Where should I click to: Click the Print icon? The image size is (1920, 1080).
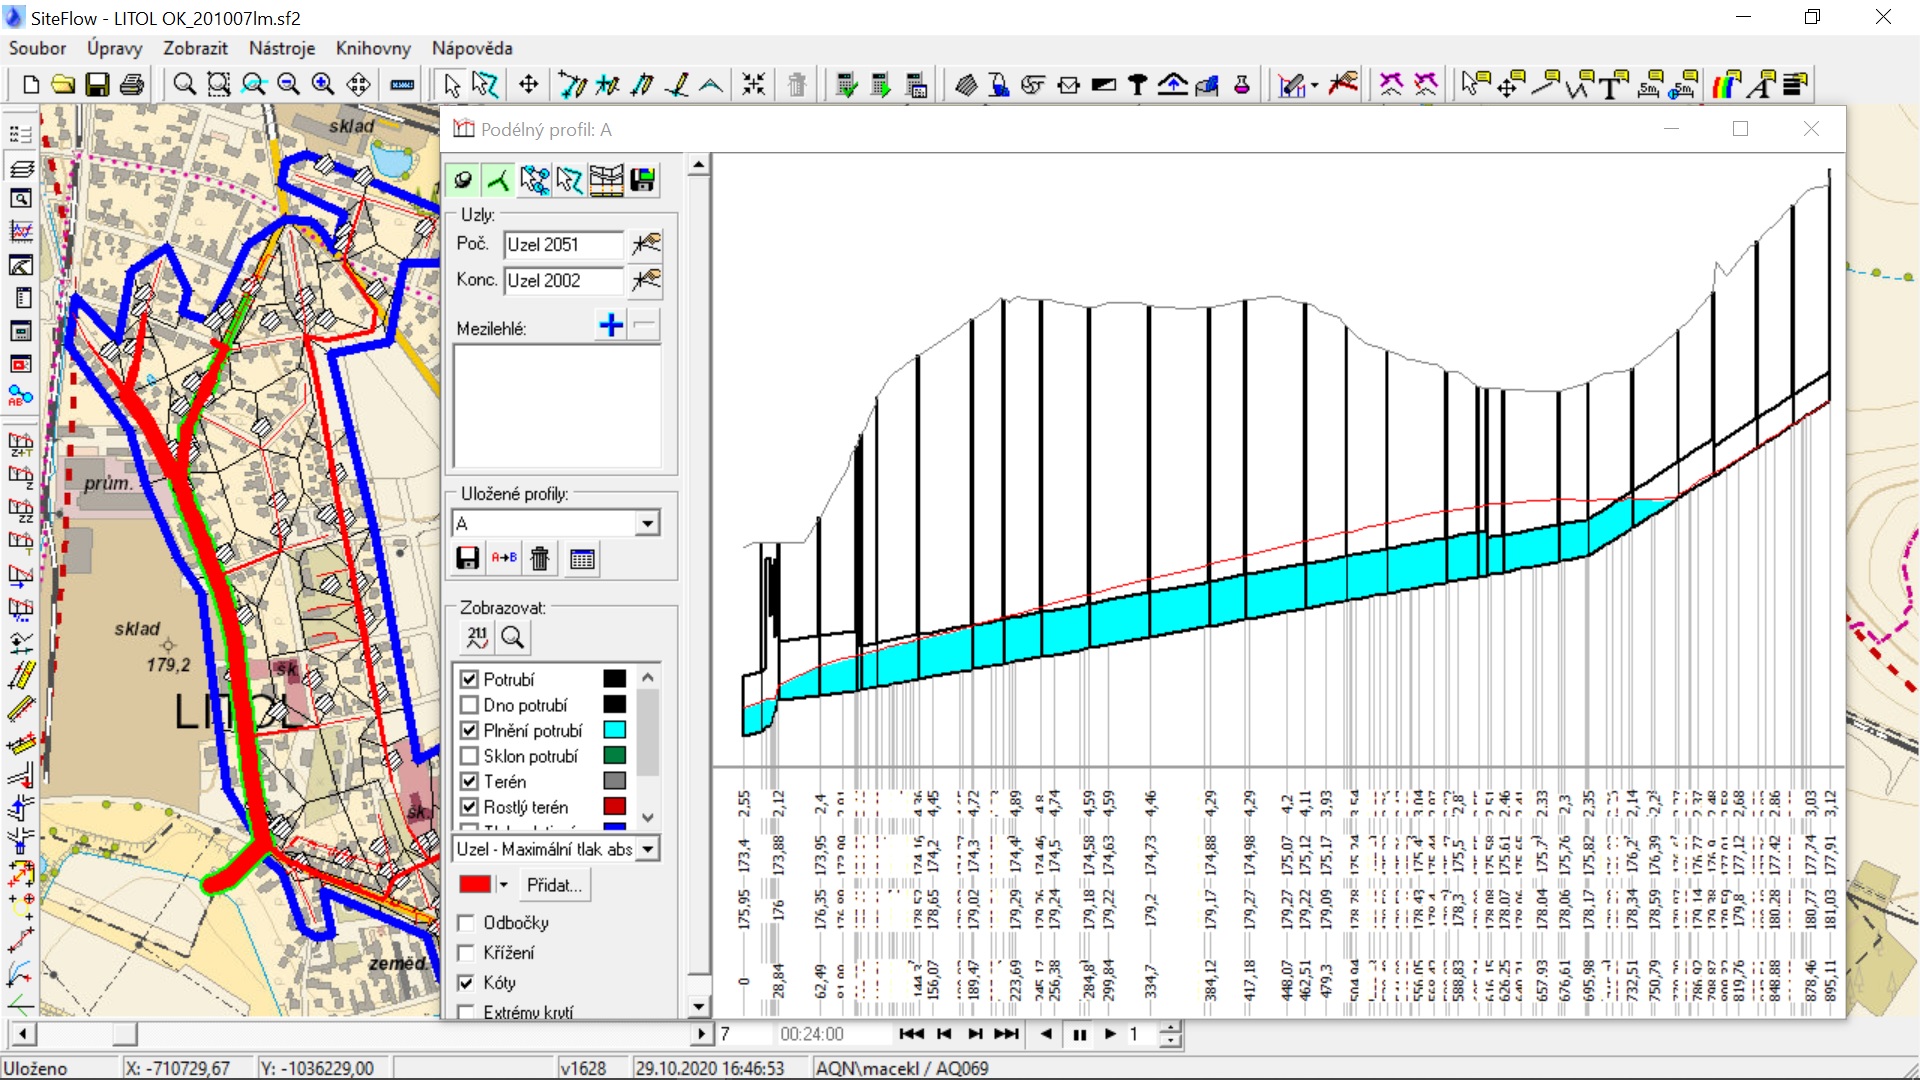[131, 85]
